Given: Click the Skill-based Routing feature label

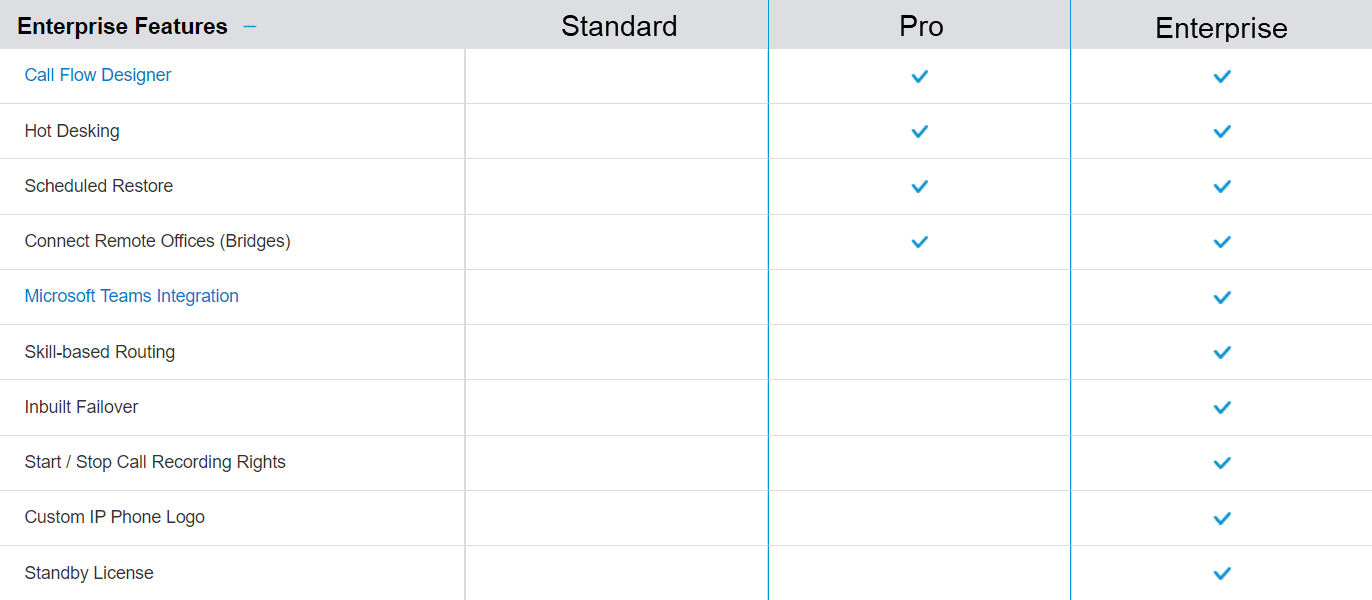Looking at the screenshot, I should click(100, 352).
